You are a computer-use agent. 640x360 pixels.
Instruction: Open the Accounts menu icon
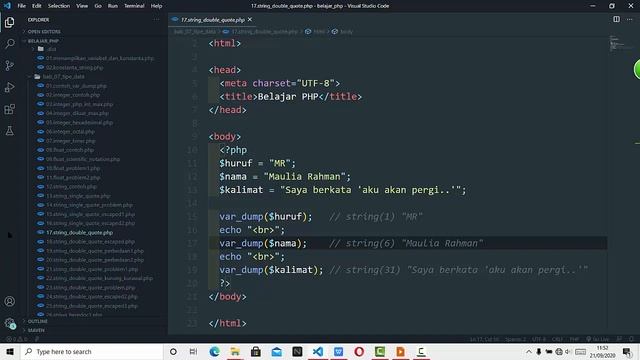9,301
